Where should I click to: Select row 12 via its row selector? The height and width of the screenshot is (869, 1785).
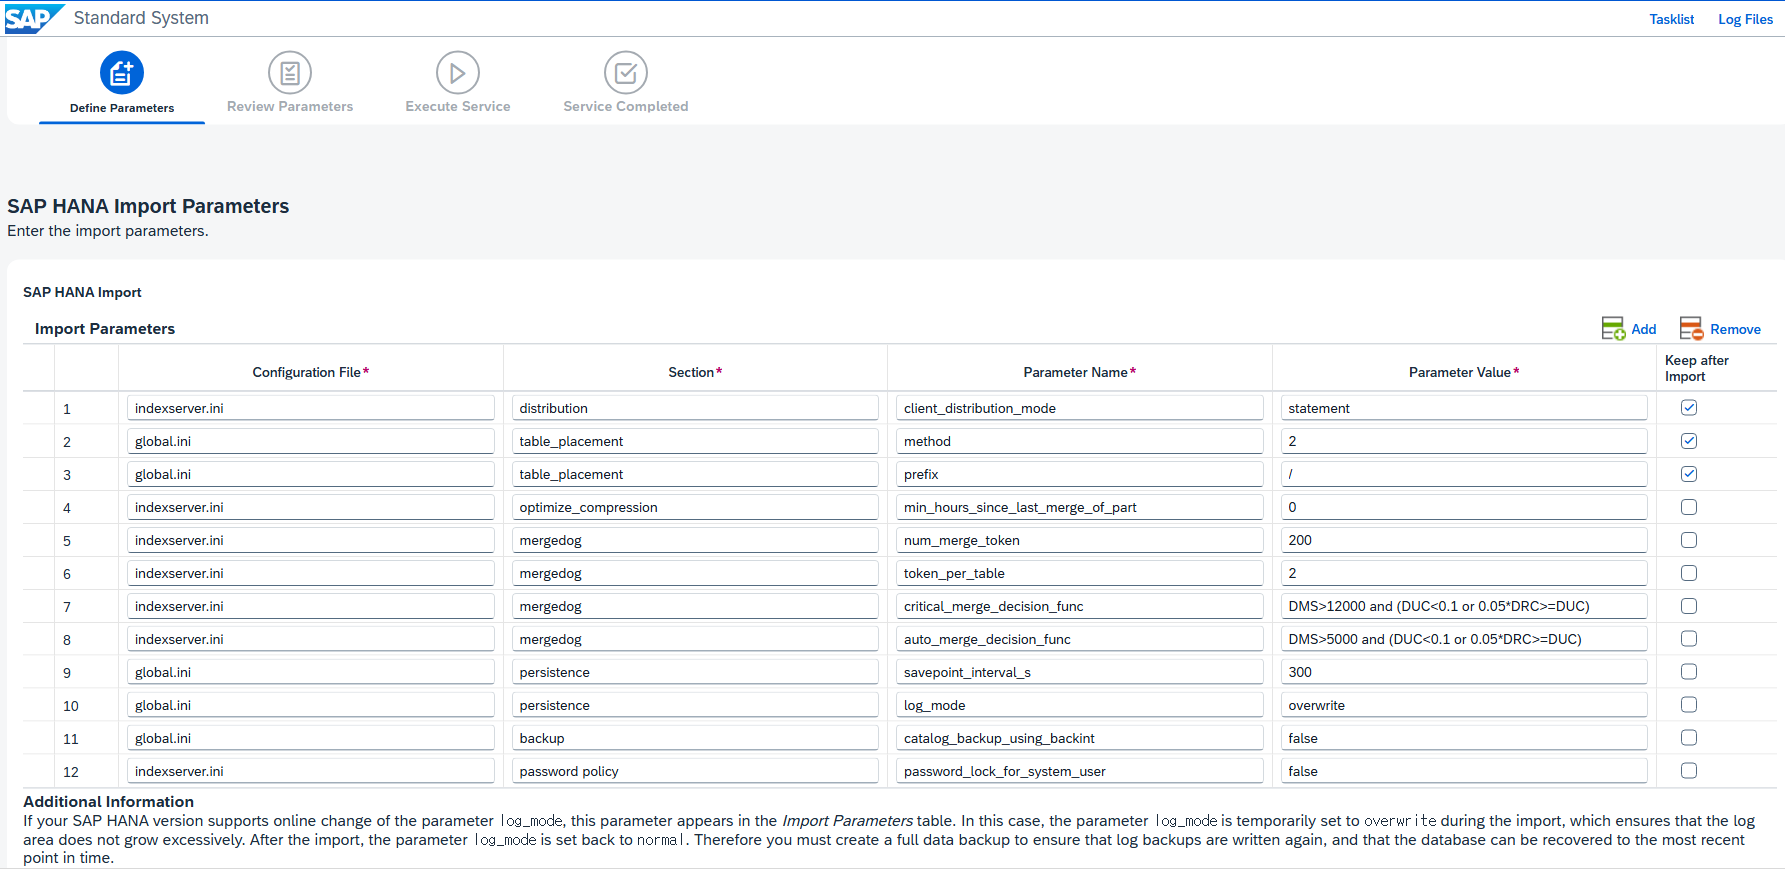(x=38, y=771)
